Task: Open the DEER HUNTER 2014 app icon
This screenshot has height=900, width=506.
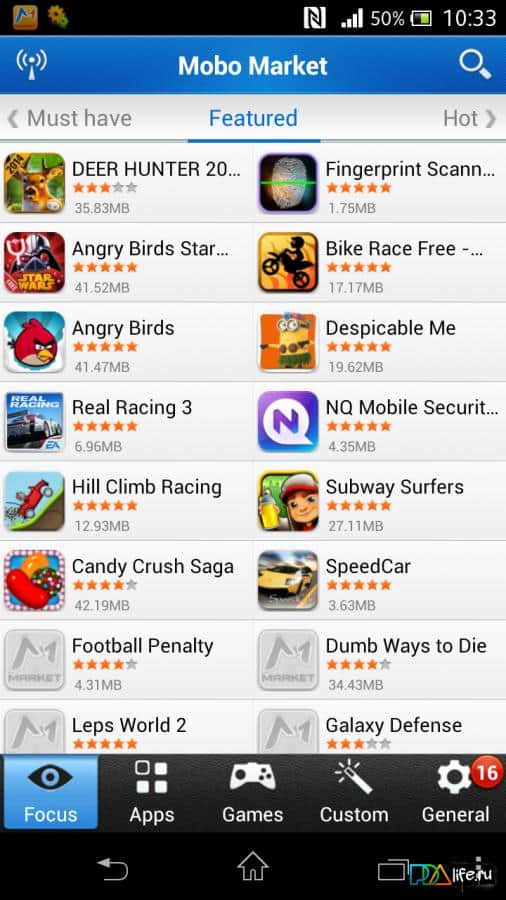Action: (x=34, y=183)
